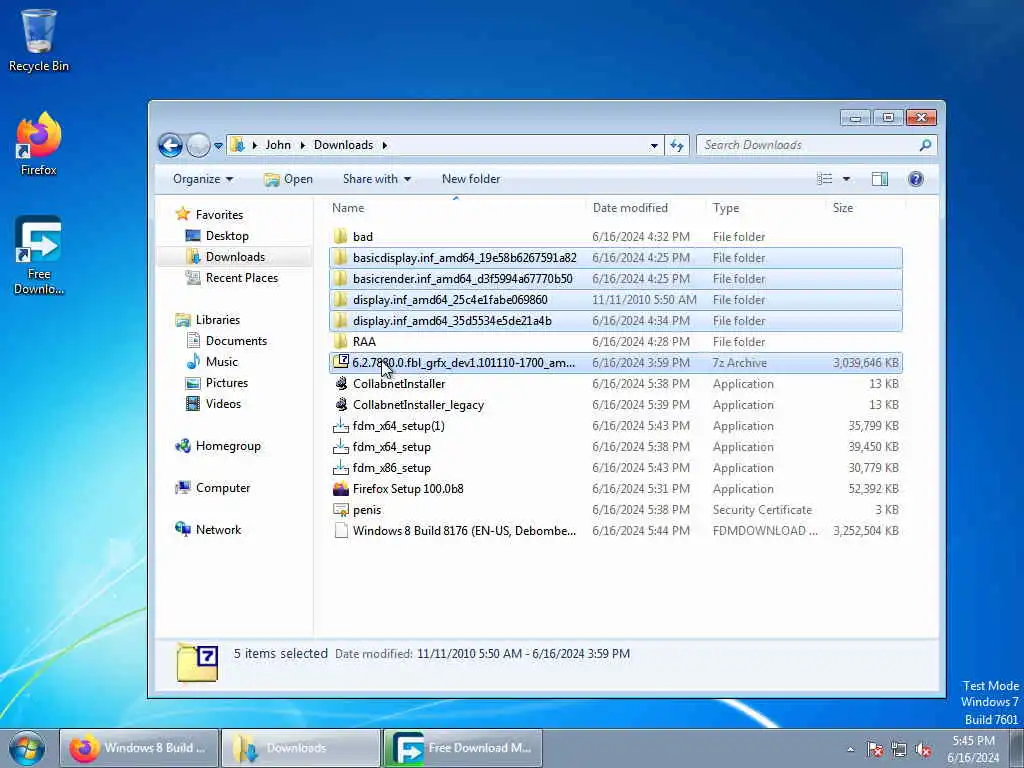Select Downloads in the address breadcrumb
The width and height of the screenshot is (1024, 768).
(x=344, y=145)
